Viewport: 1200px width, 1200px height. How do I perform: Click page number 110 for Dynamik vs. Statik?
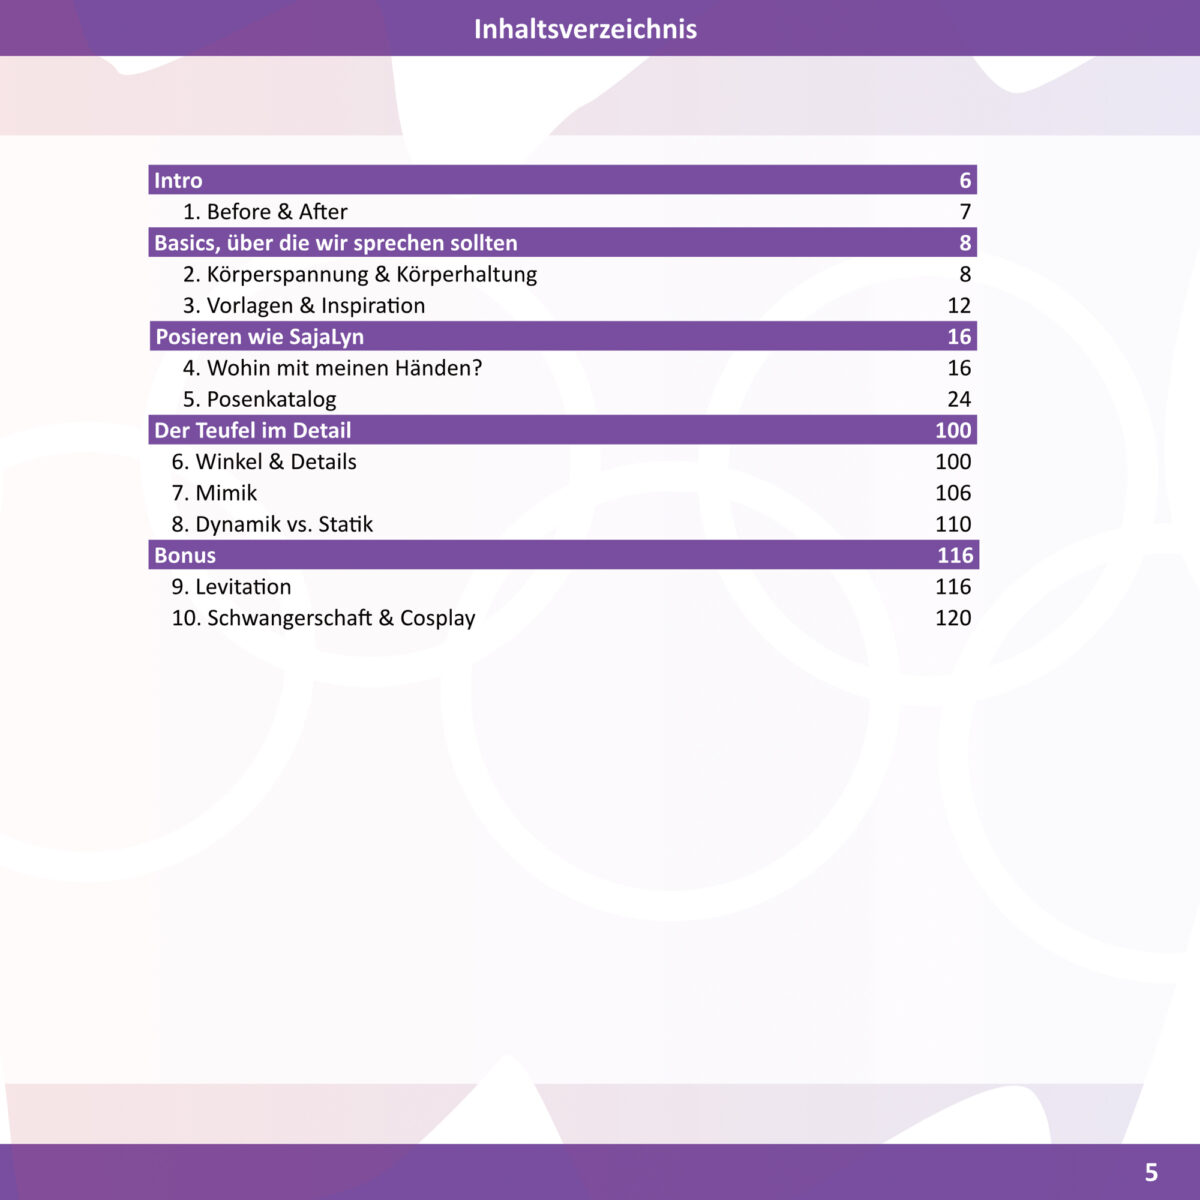[x=953, y=524]
